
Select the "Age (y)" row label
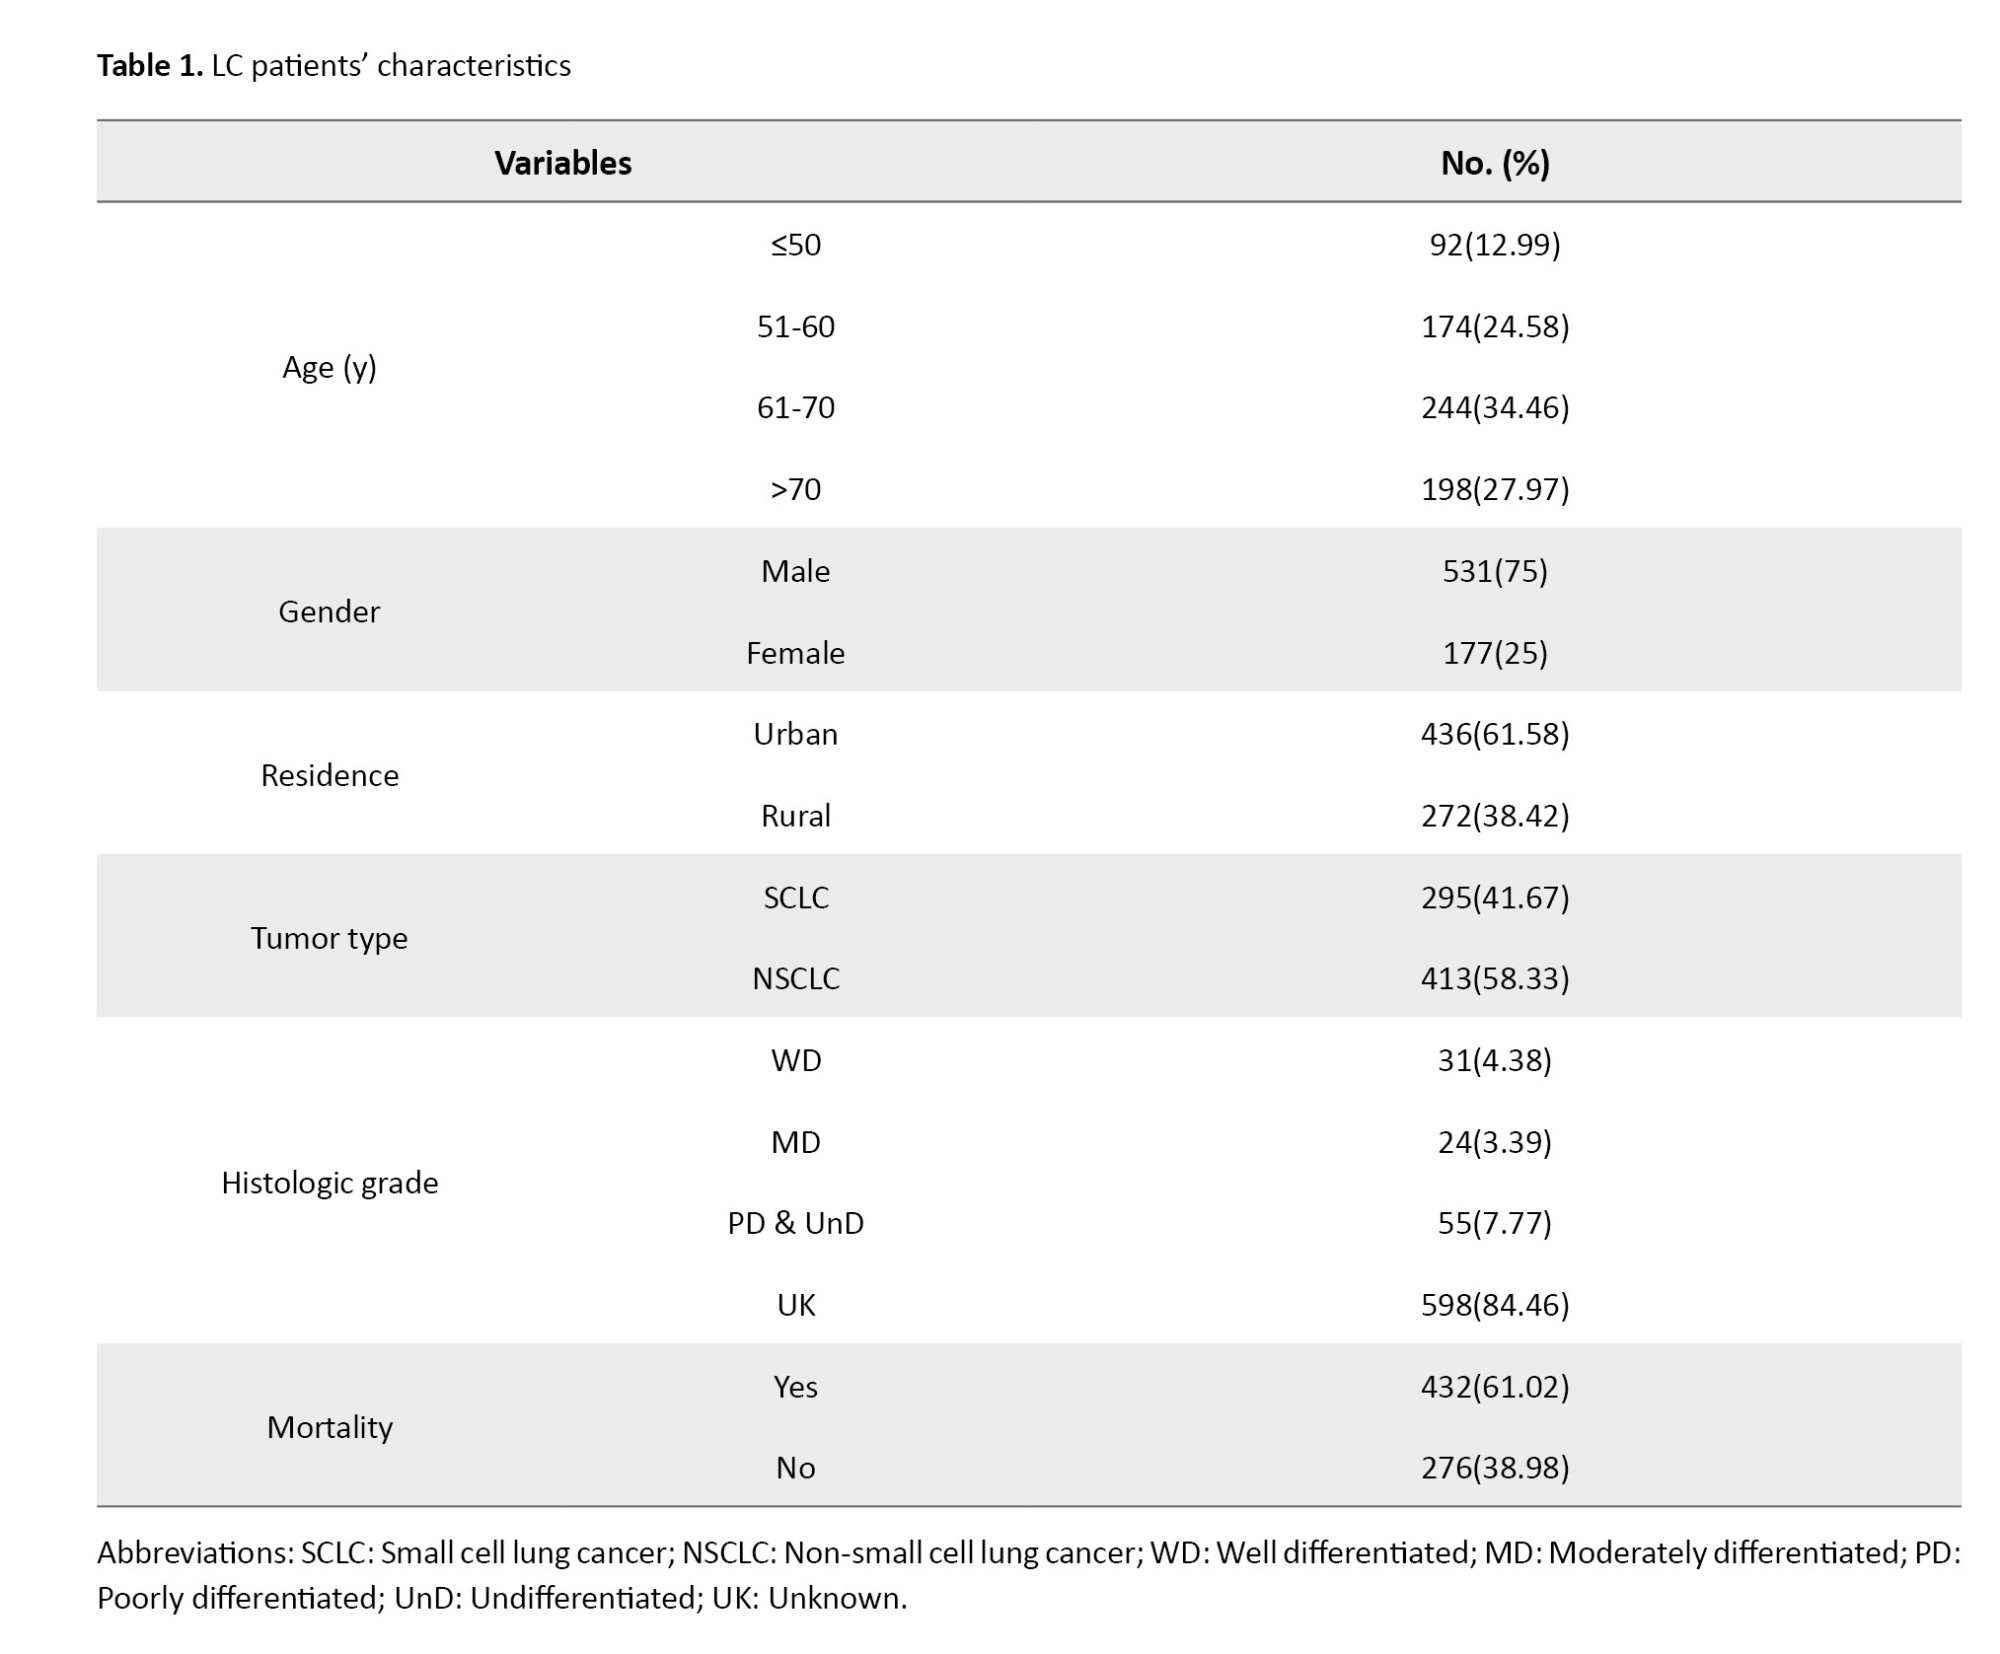pyautogui.click(x=329, y=367)
